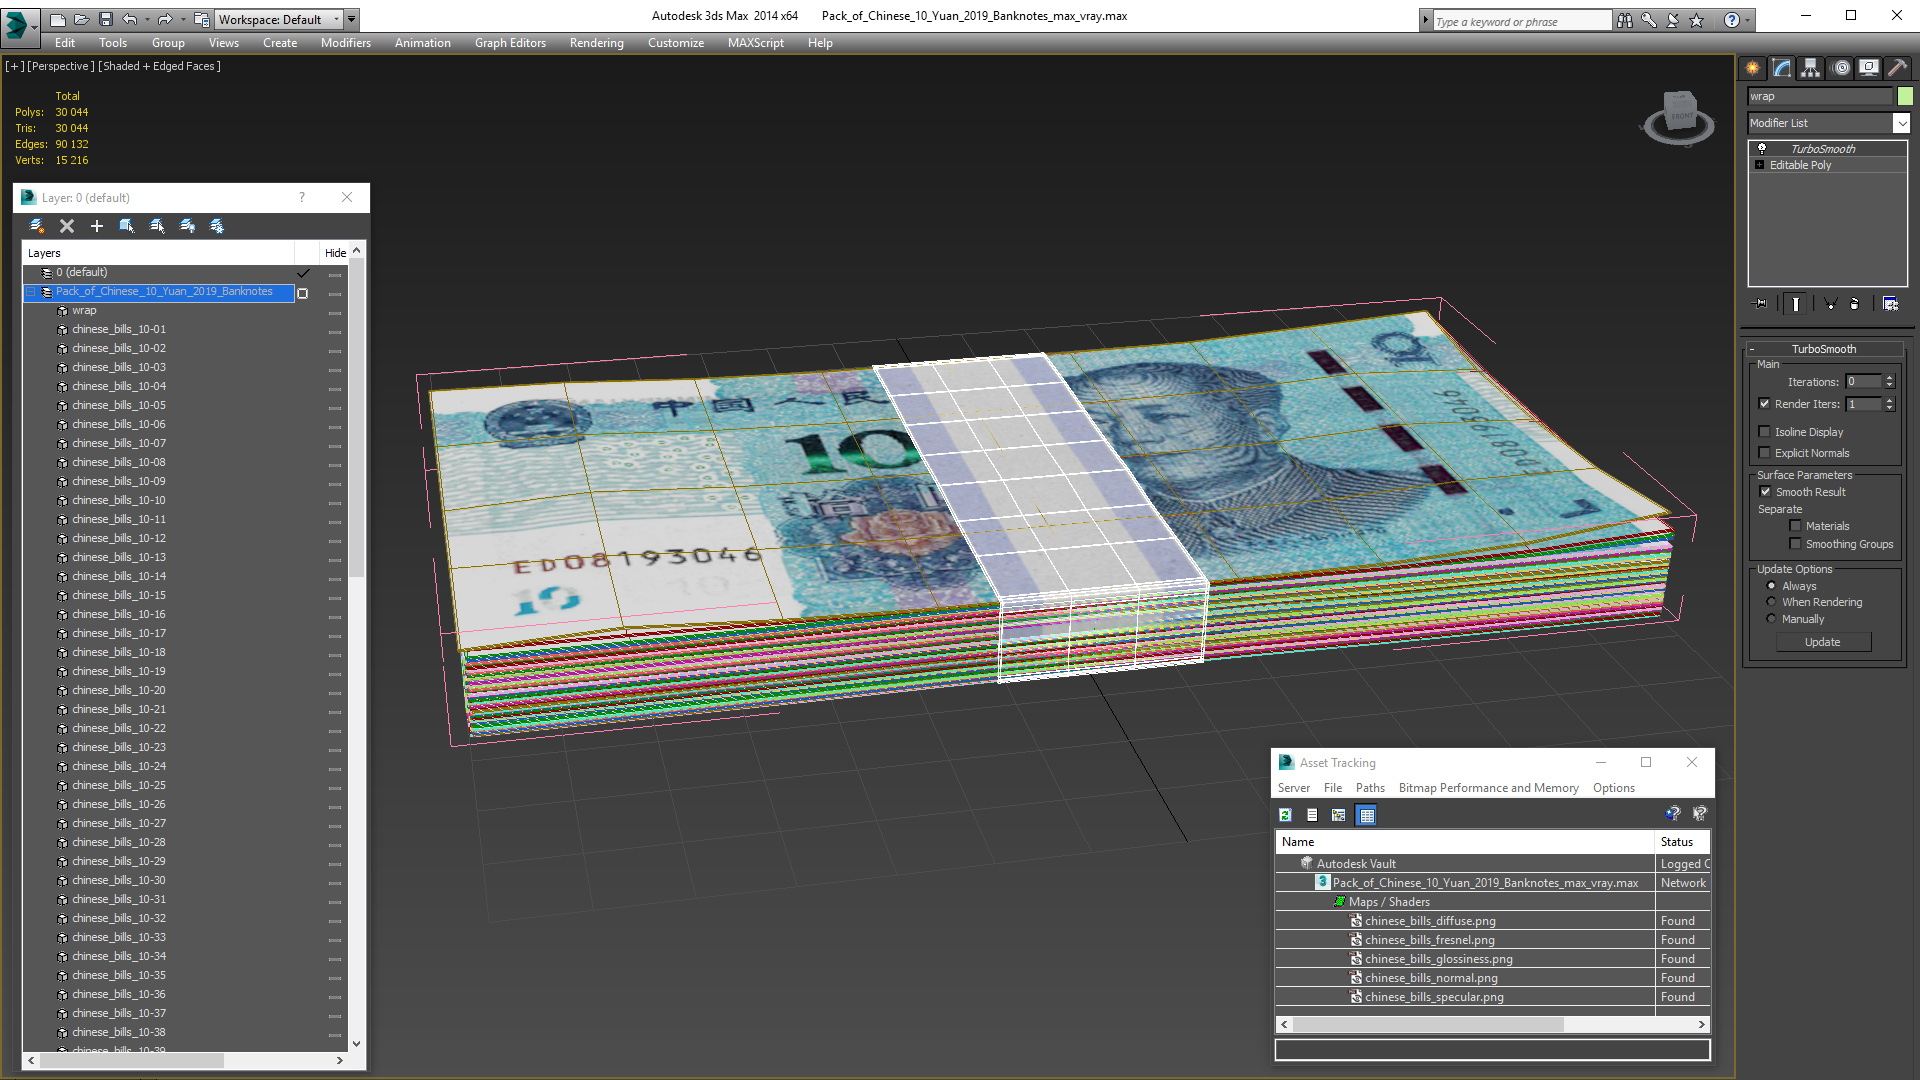The height and width of the screenshot is (1080, 1920).
Task: Click the Subscription Center key icon
Action: pos(1649,20)
